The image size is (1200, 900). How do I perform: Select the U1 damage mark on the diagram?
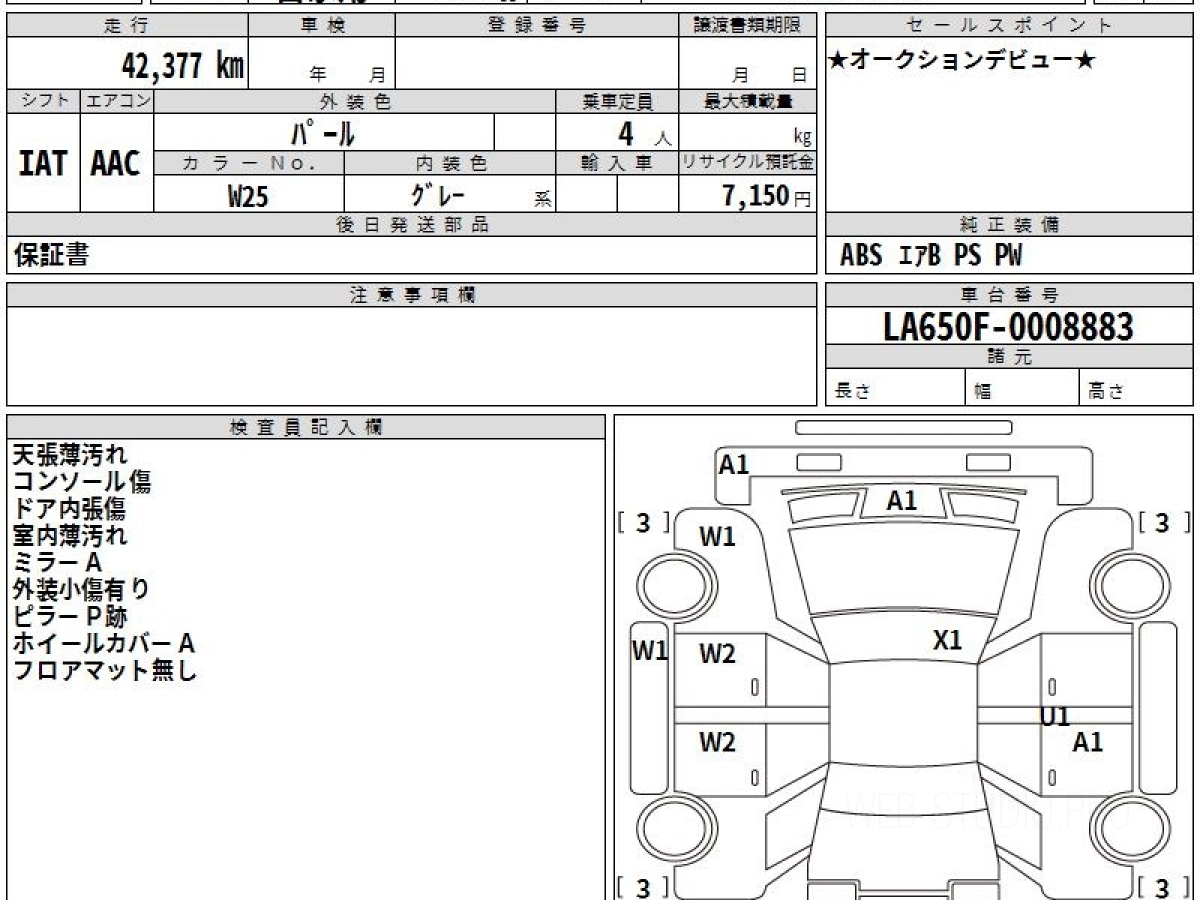(1055, 716)
